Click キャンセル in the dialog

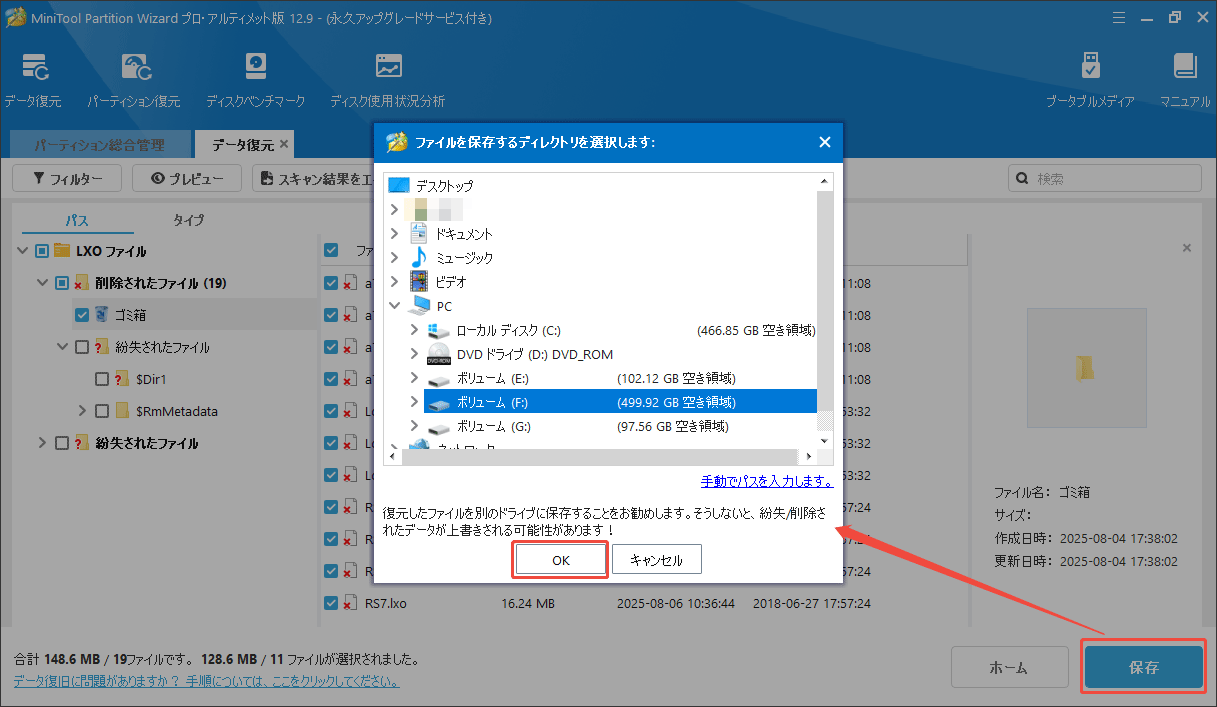tap(657, 560)
